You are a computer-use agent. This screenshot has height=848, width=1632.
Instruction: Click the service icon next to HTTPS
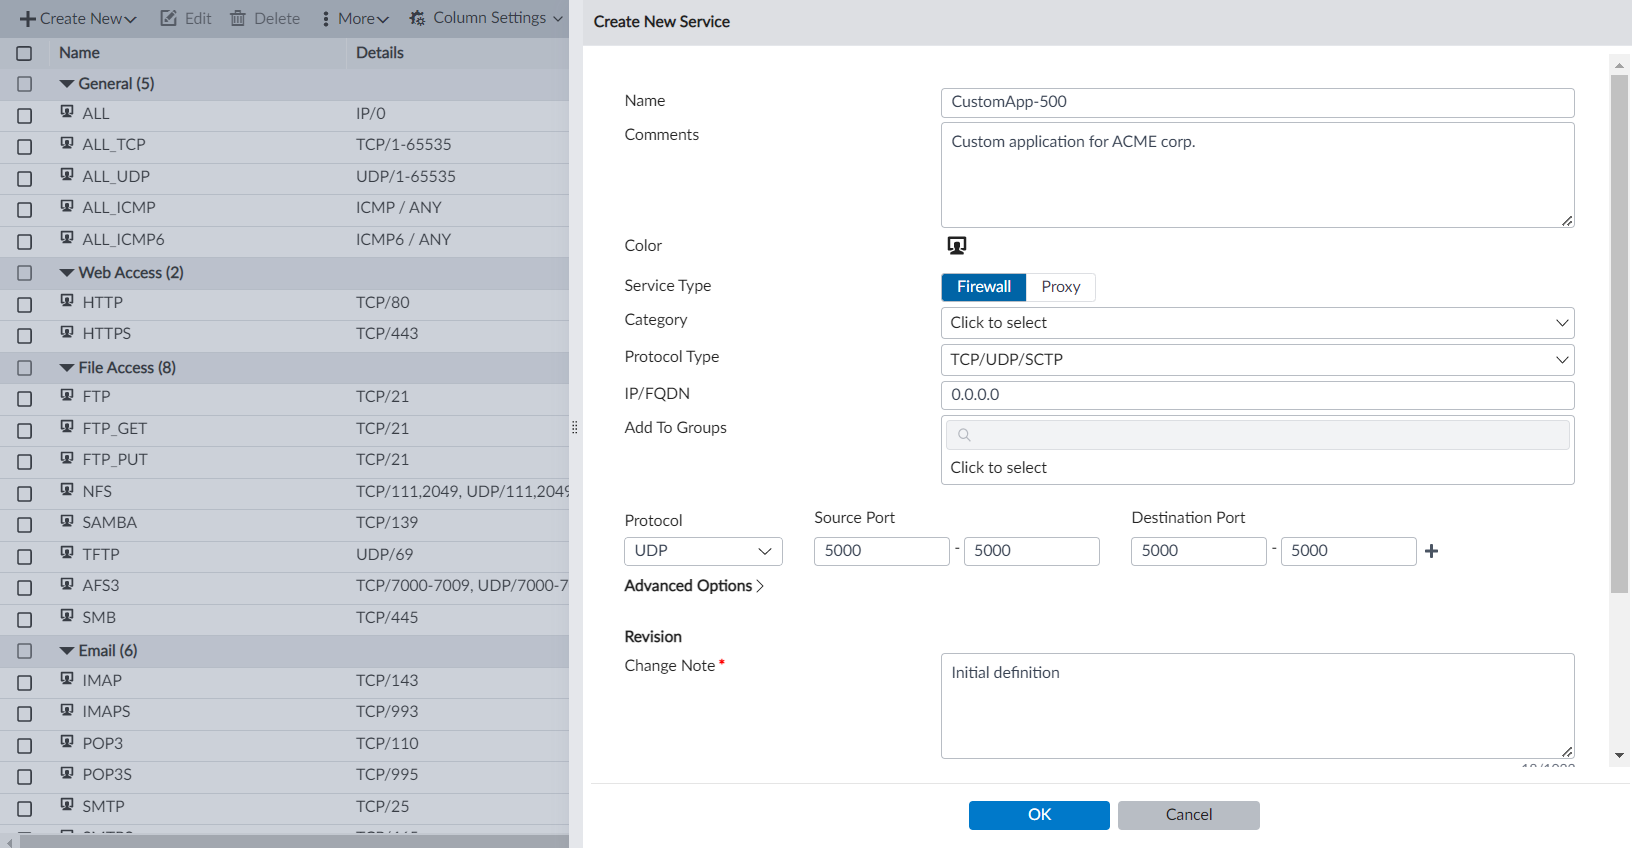[67, 332]
